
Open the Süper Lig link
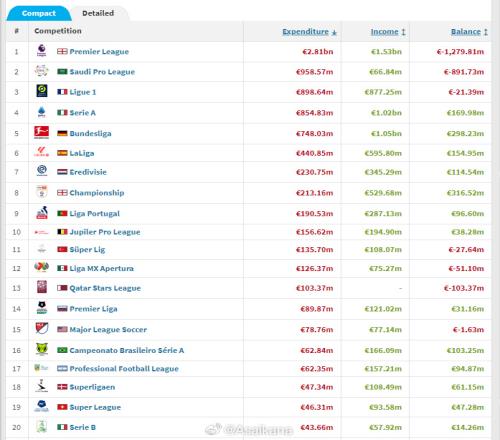[87, 250]
